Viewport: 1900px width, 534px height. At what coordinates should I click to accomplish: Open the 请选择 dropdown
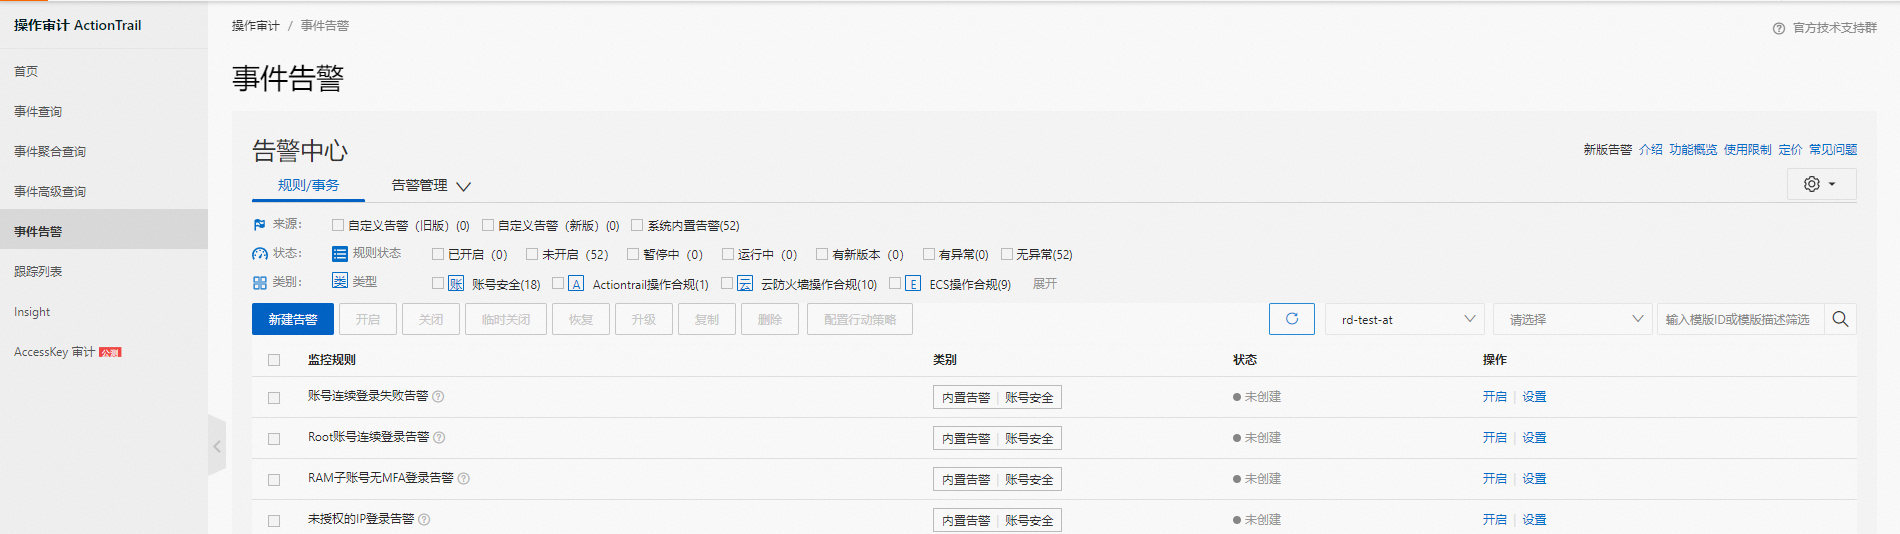1573,319
